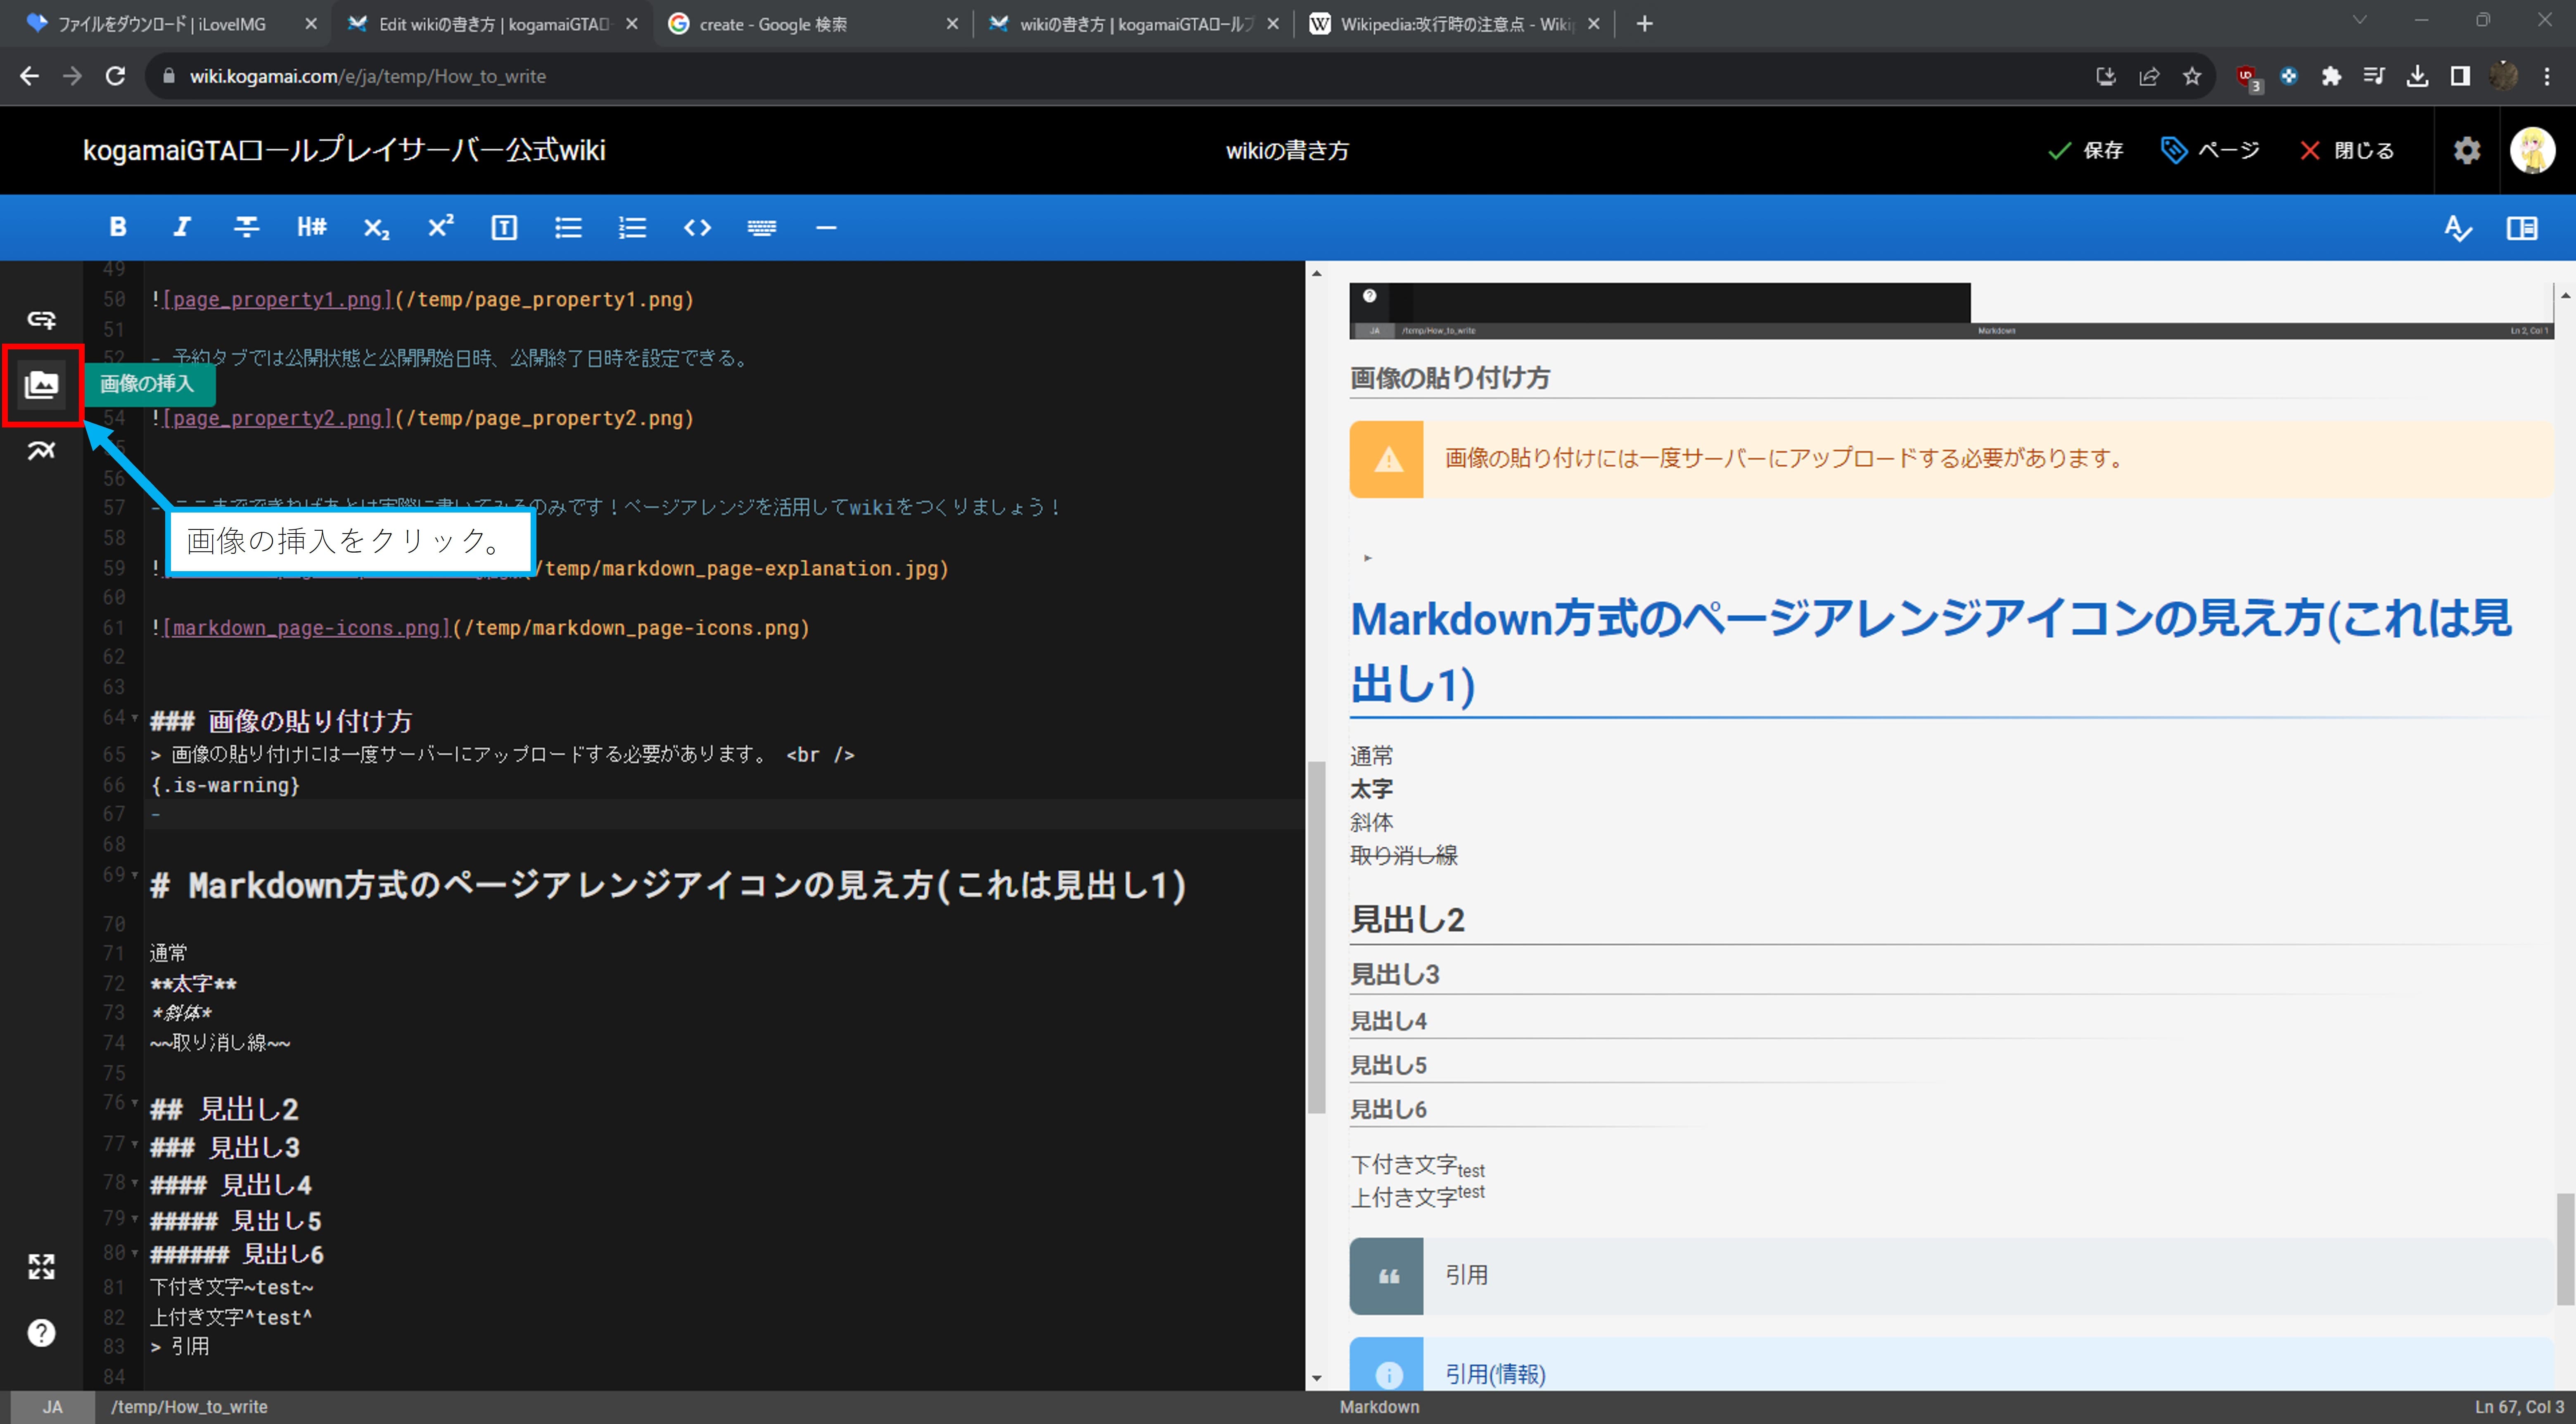Bookmark this page with the star

2192,76
